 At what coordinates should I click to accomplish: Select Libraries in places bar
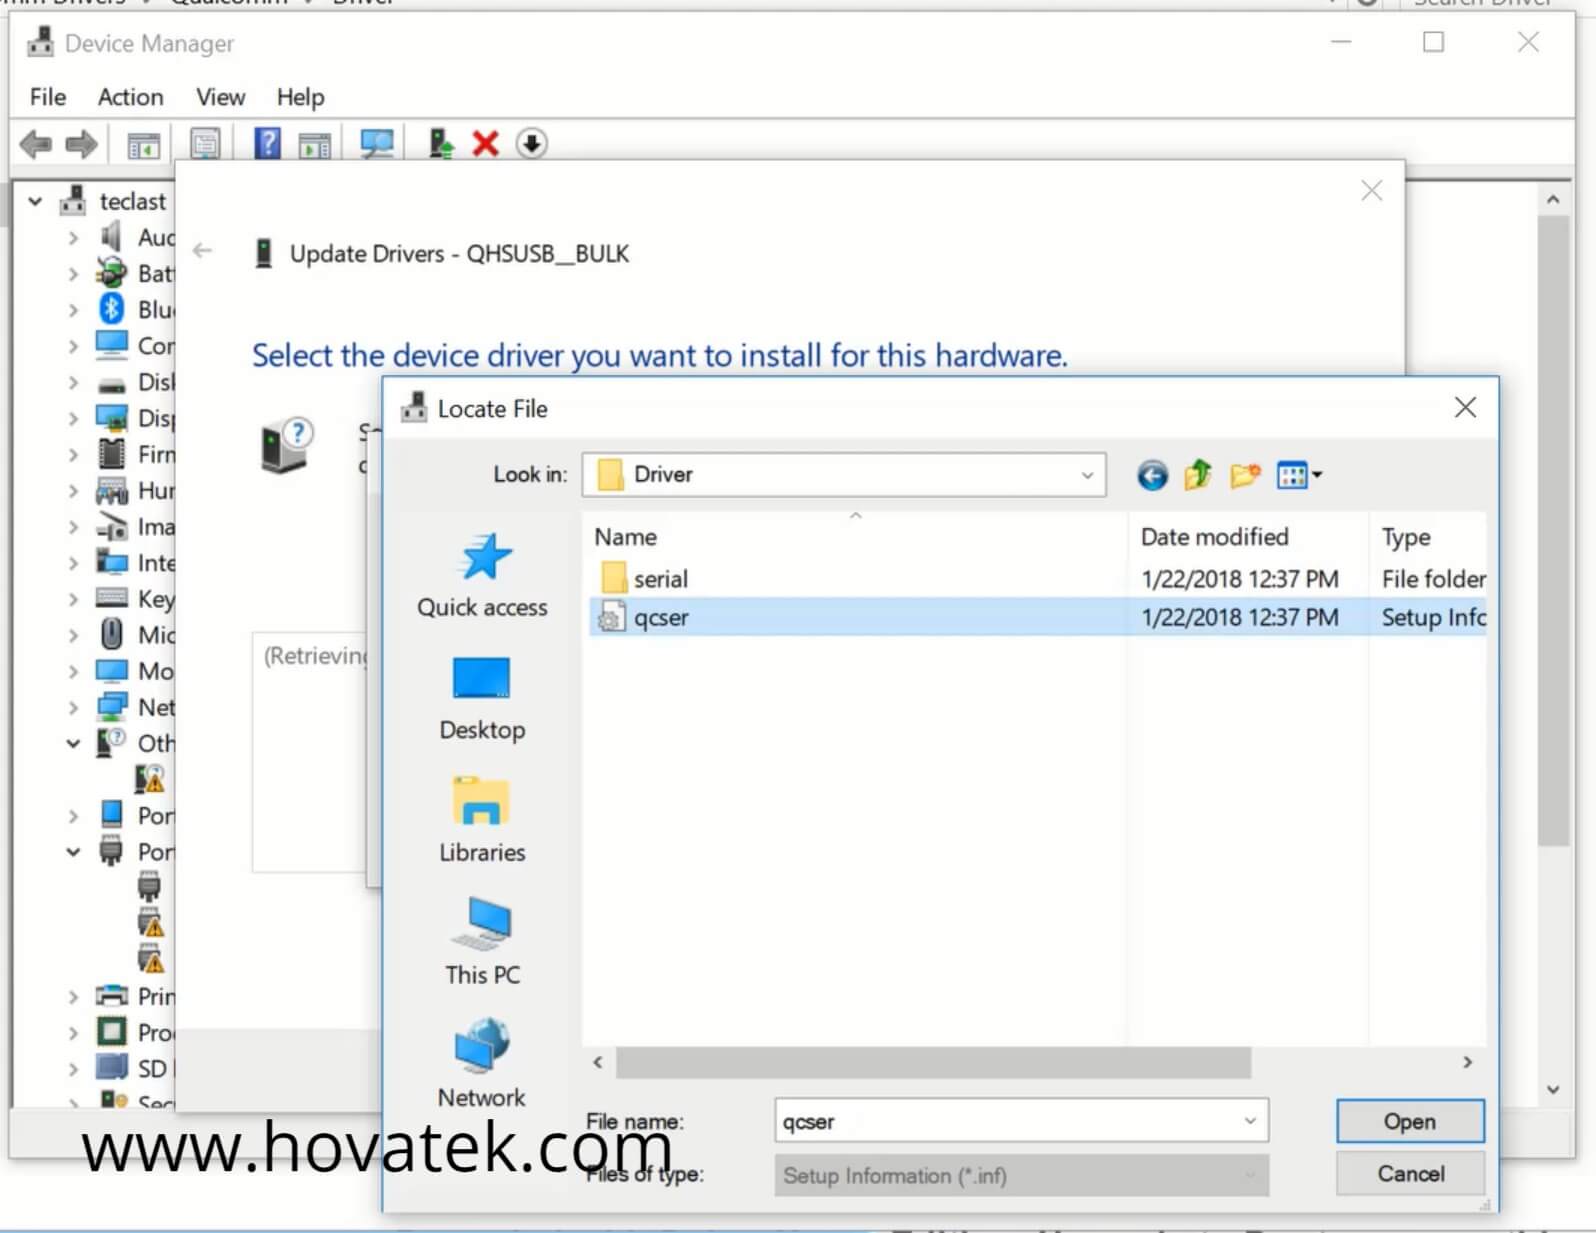tap(482, 821)
